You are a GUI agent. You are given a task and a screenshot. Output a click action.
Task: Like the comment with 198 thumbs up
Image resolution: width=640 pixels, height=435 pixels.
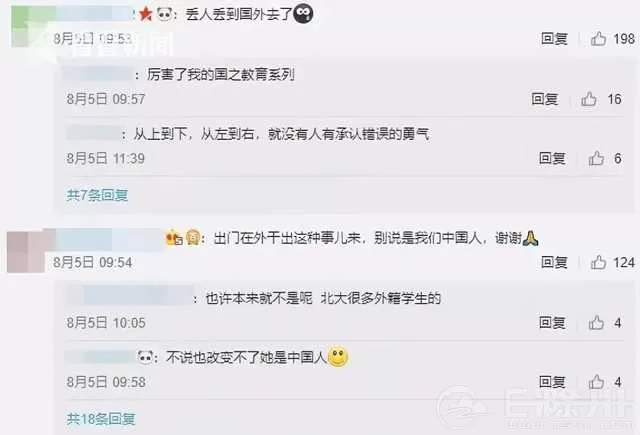(x=598, y=39)
